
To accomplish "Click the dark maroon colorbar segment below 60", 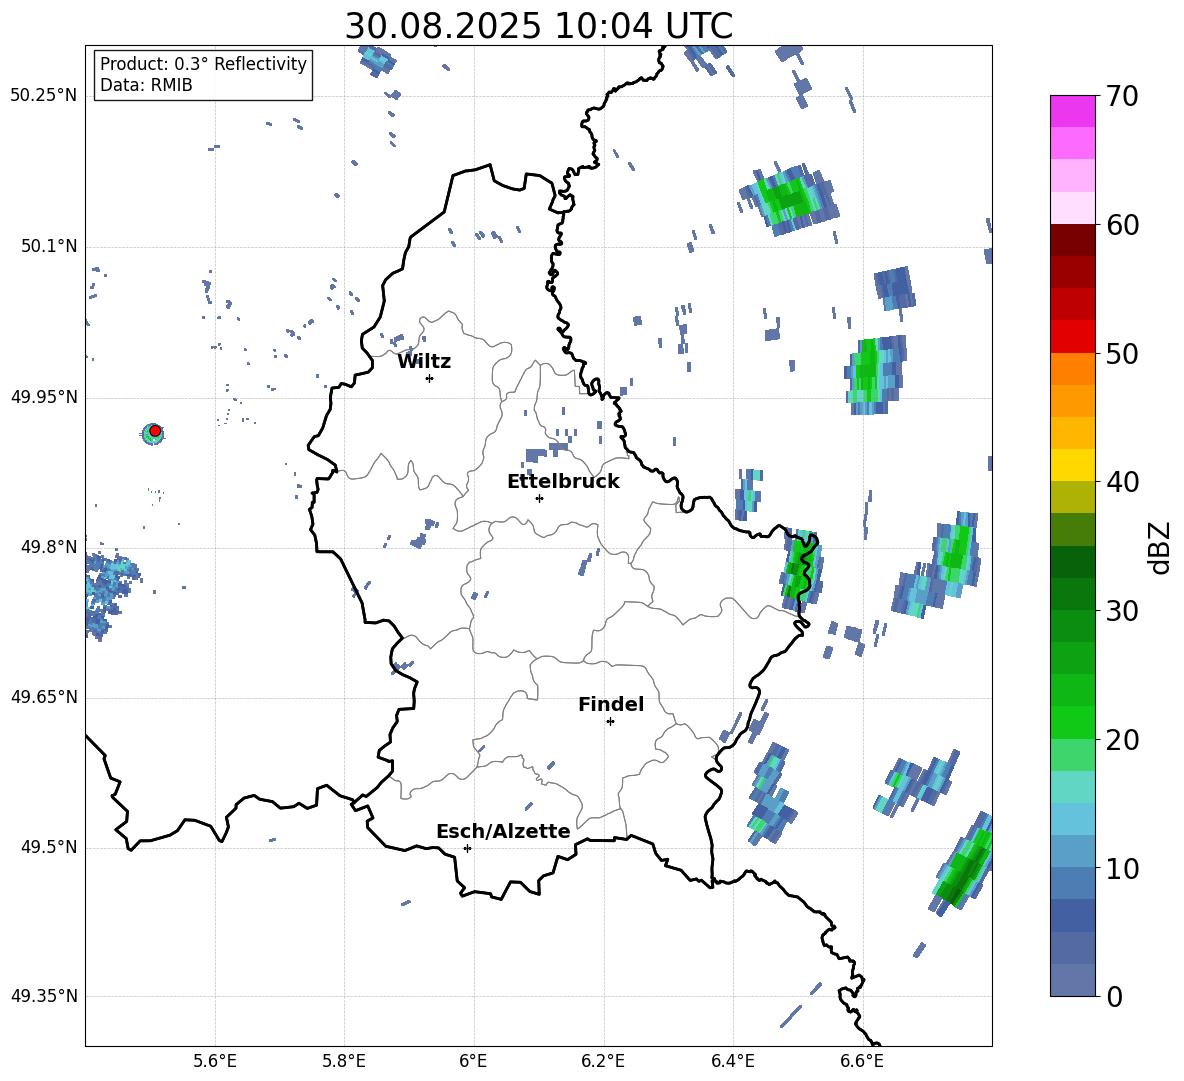I will tap(1072, 240).
